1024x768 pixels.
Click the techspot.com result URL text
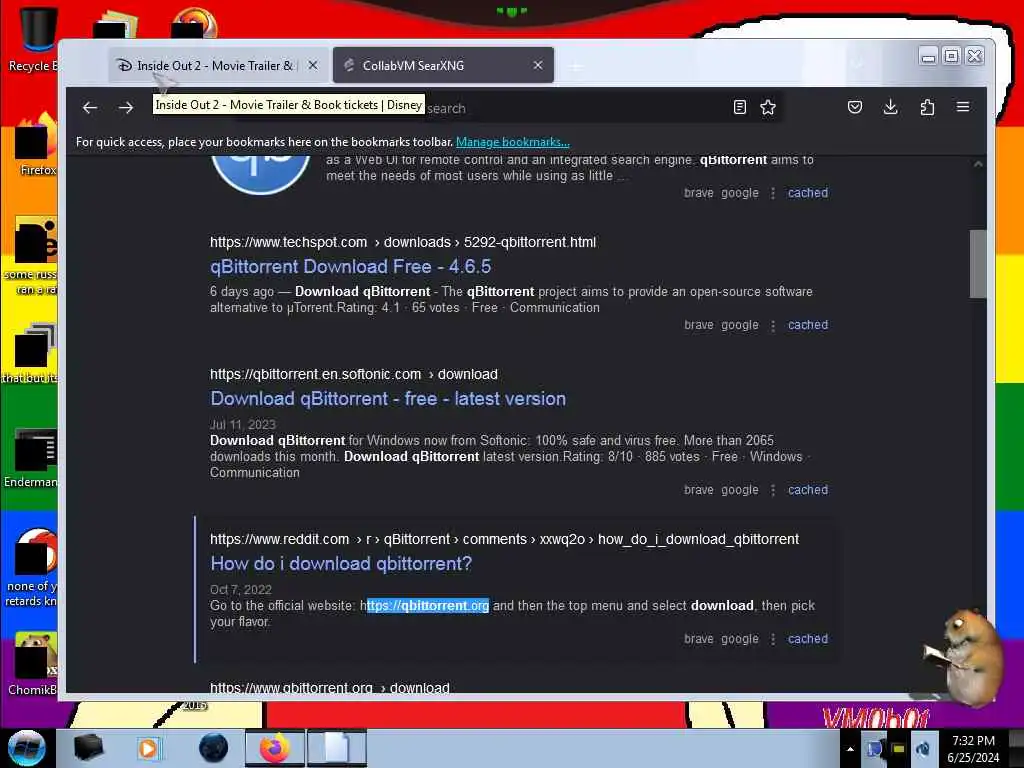coord(403,242)
